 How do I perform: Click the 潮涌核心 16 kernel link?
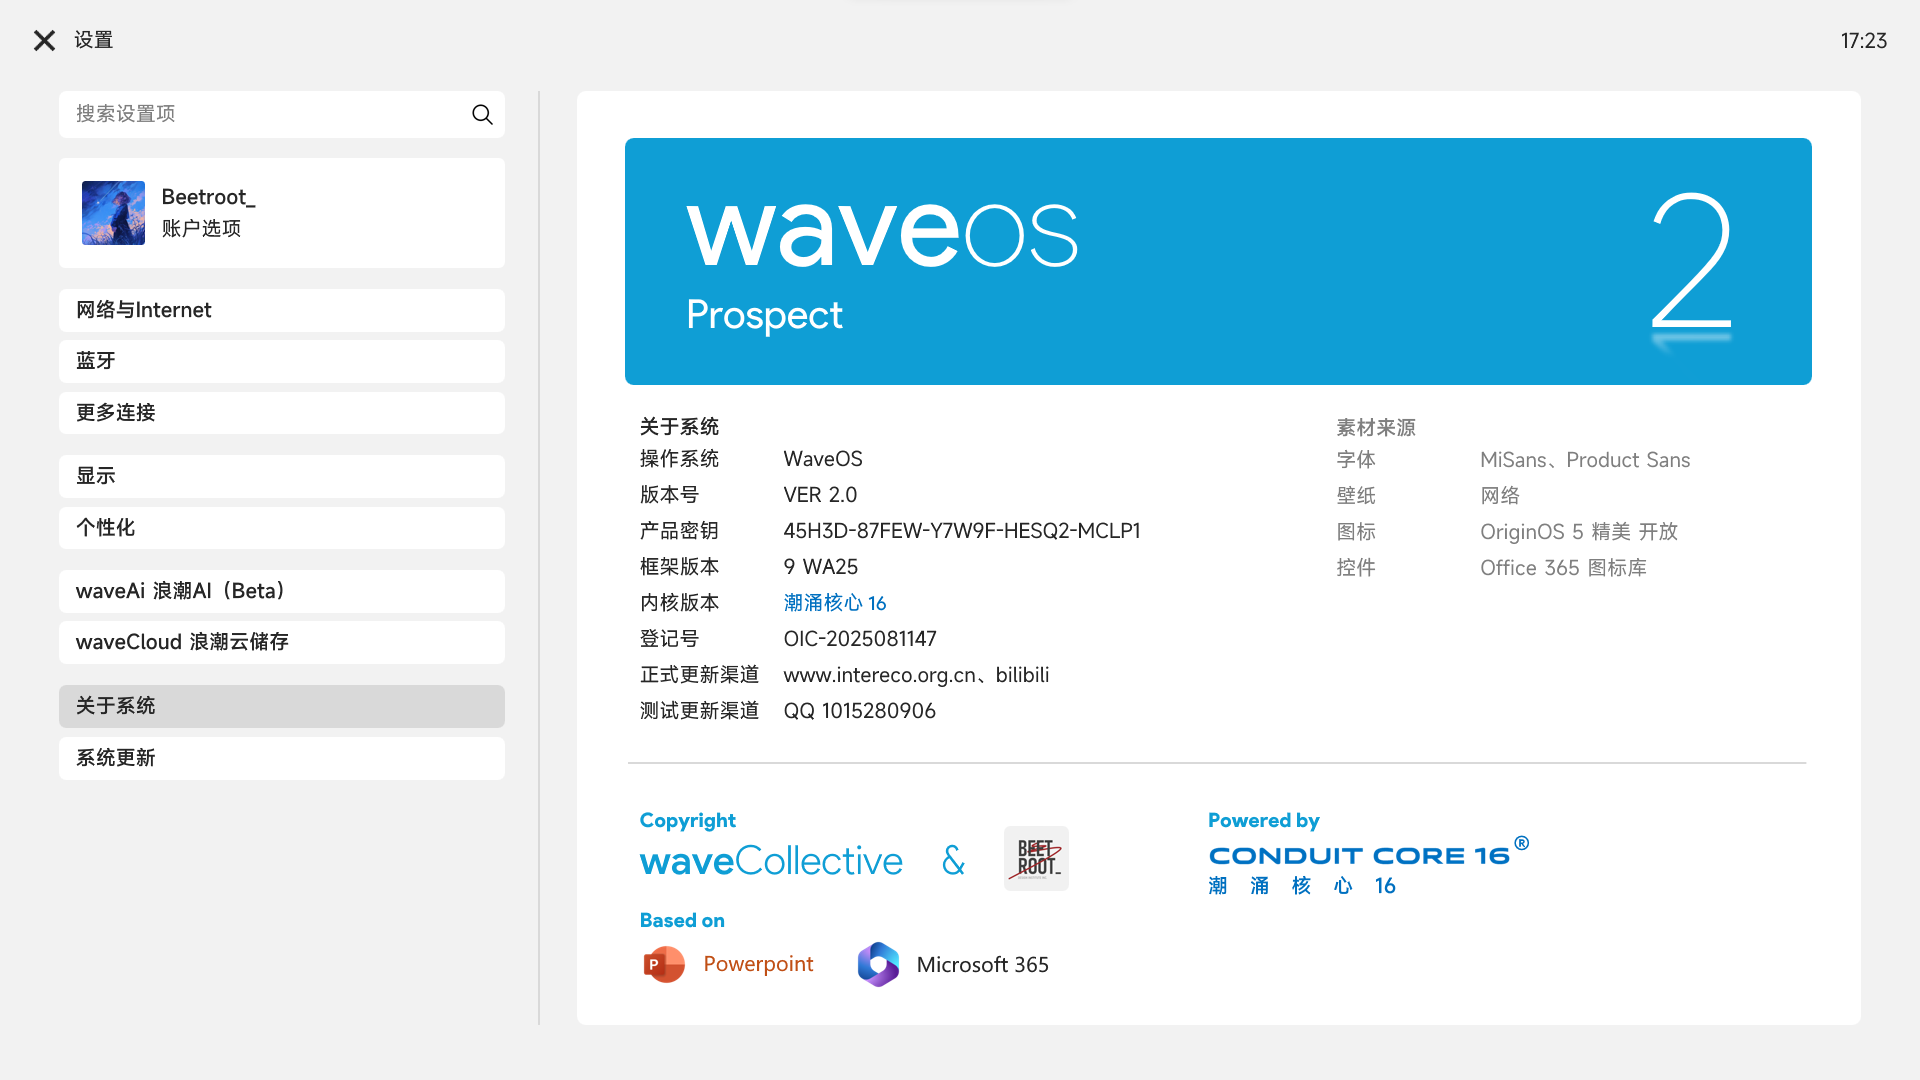[x=835, y=603]
